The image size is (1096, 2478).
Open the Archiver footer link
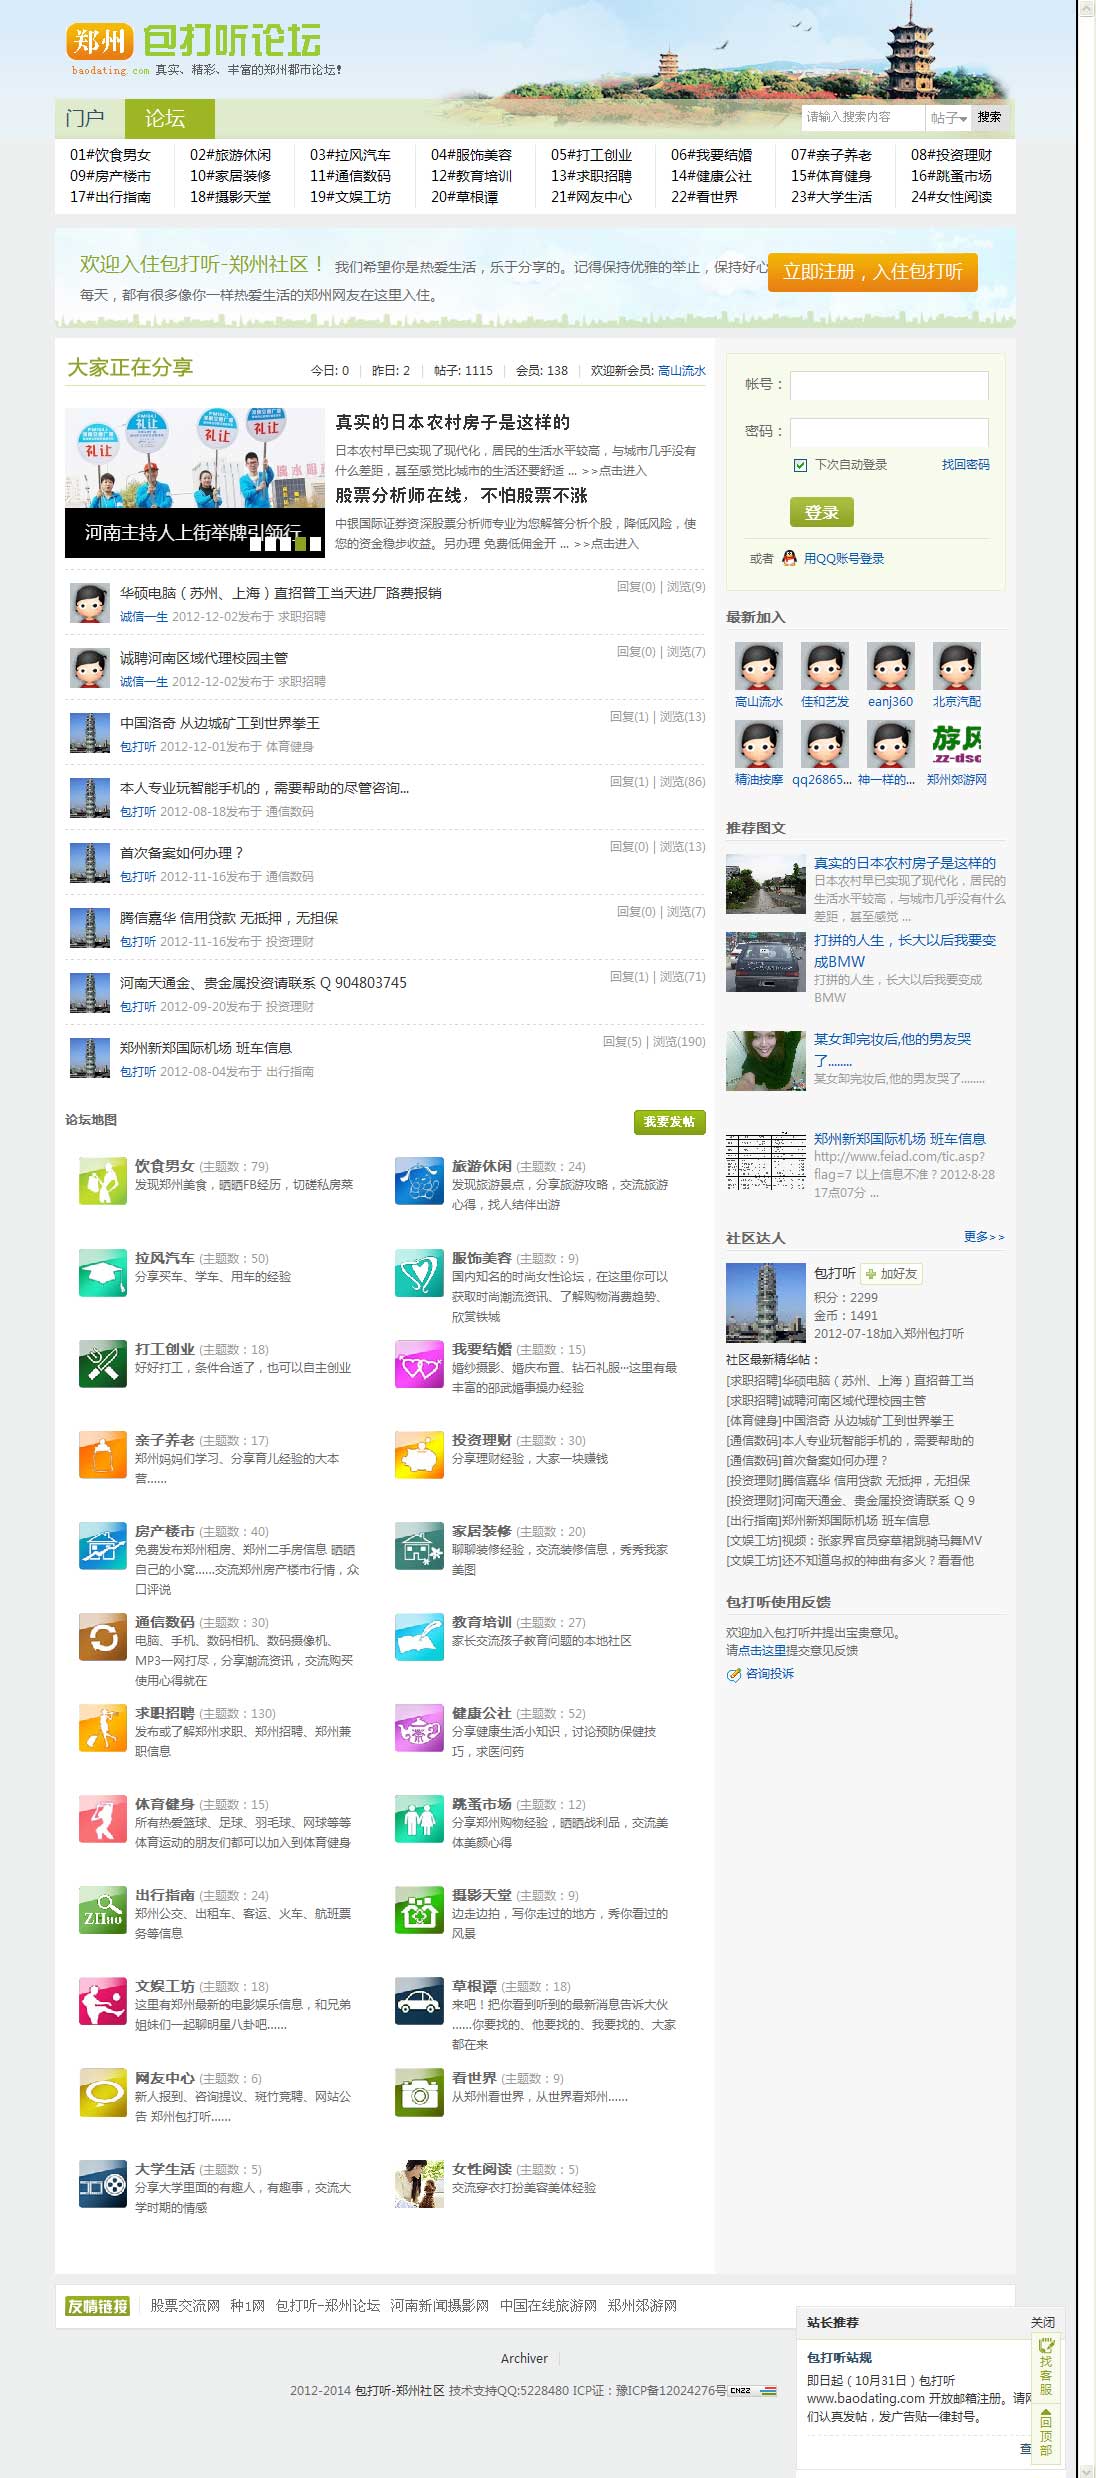(524, 2358)
